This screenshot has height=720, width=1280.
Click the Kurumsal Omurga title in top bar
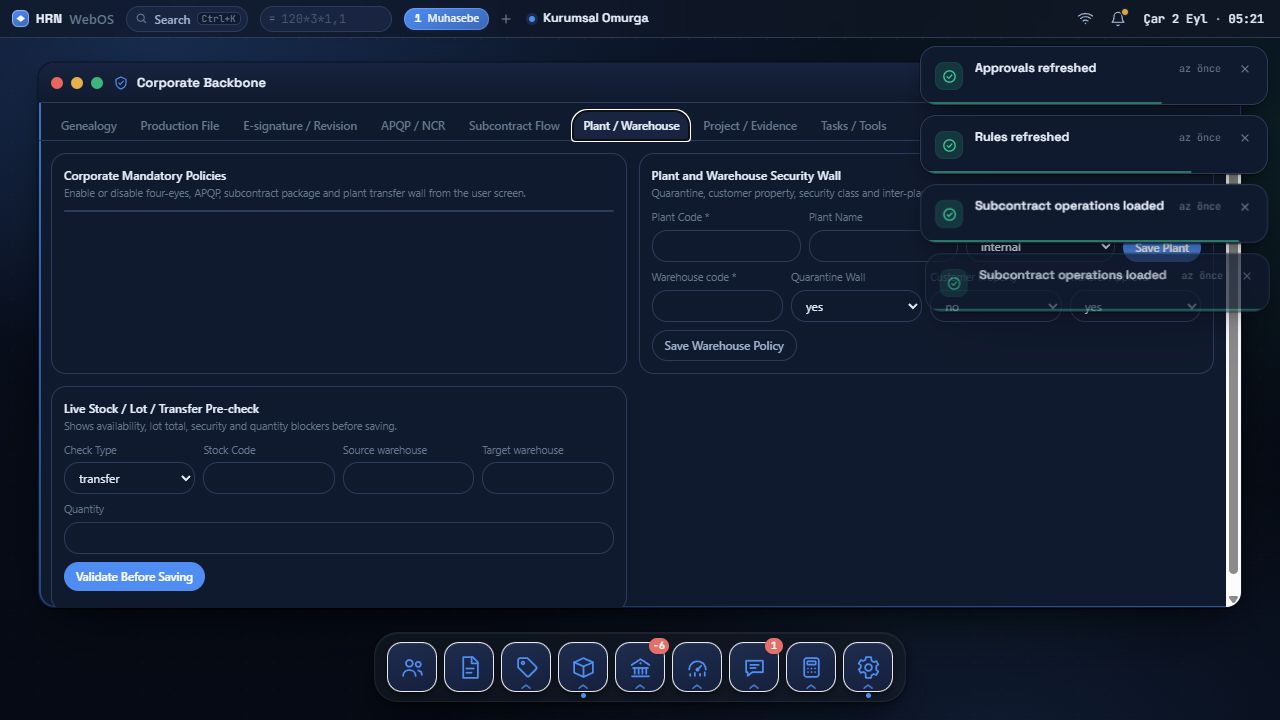click(x=595, y=18)
